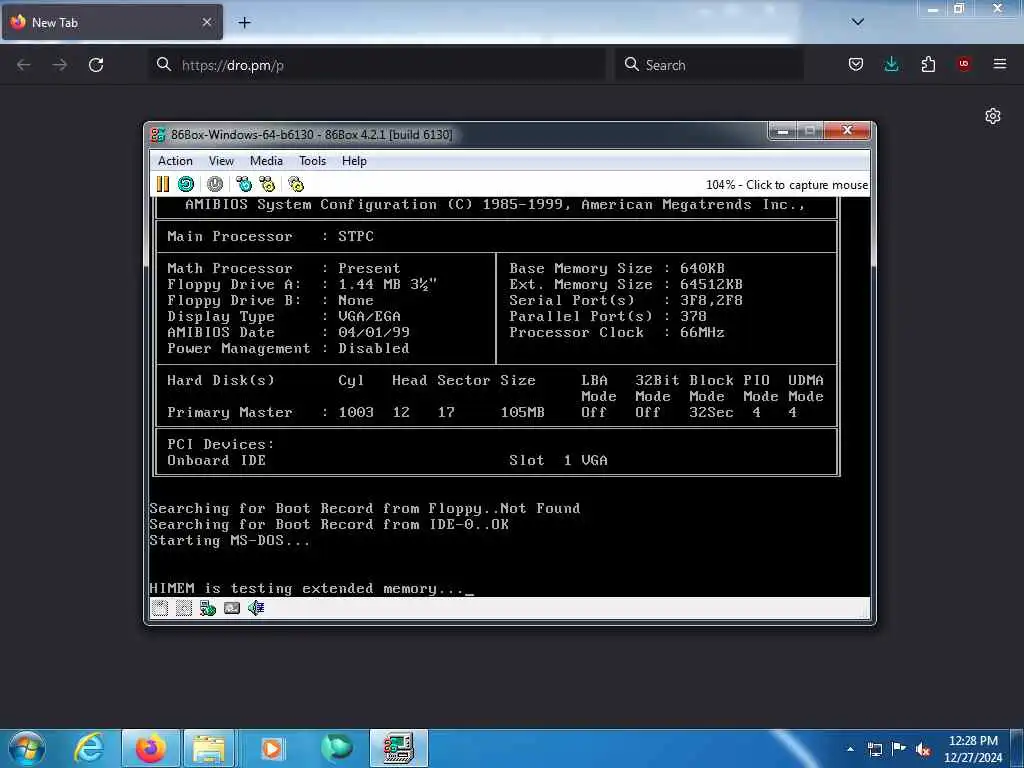
Task: Open Windows Explorer from the taskbar
Action: (209, 748)
